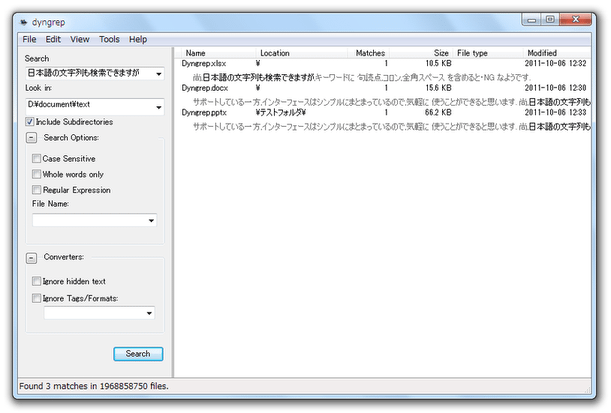Sort results by Matches column

coord(369,53)
